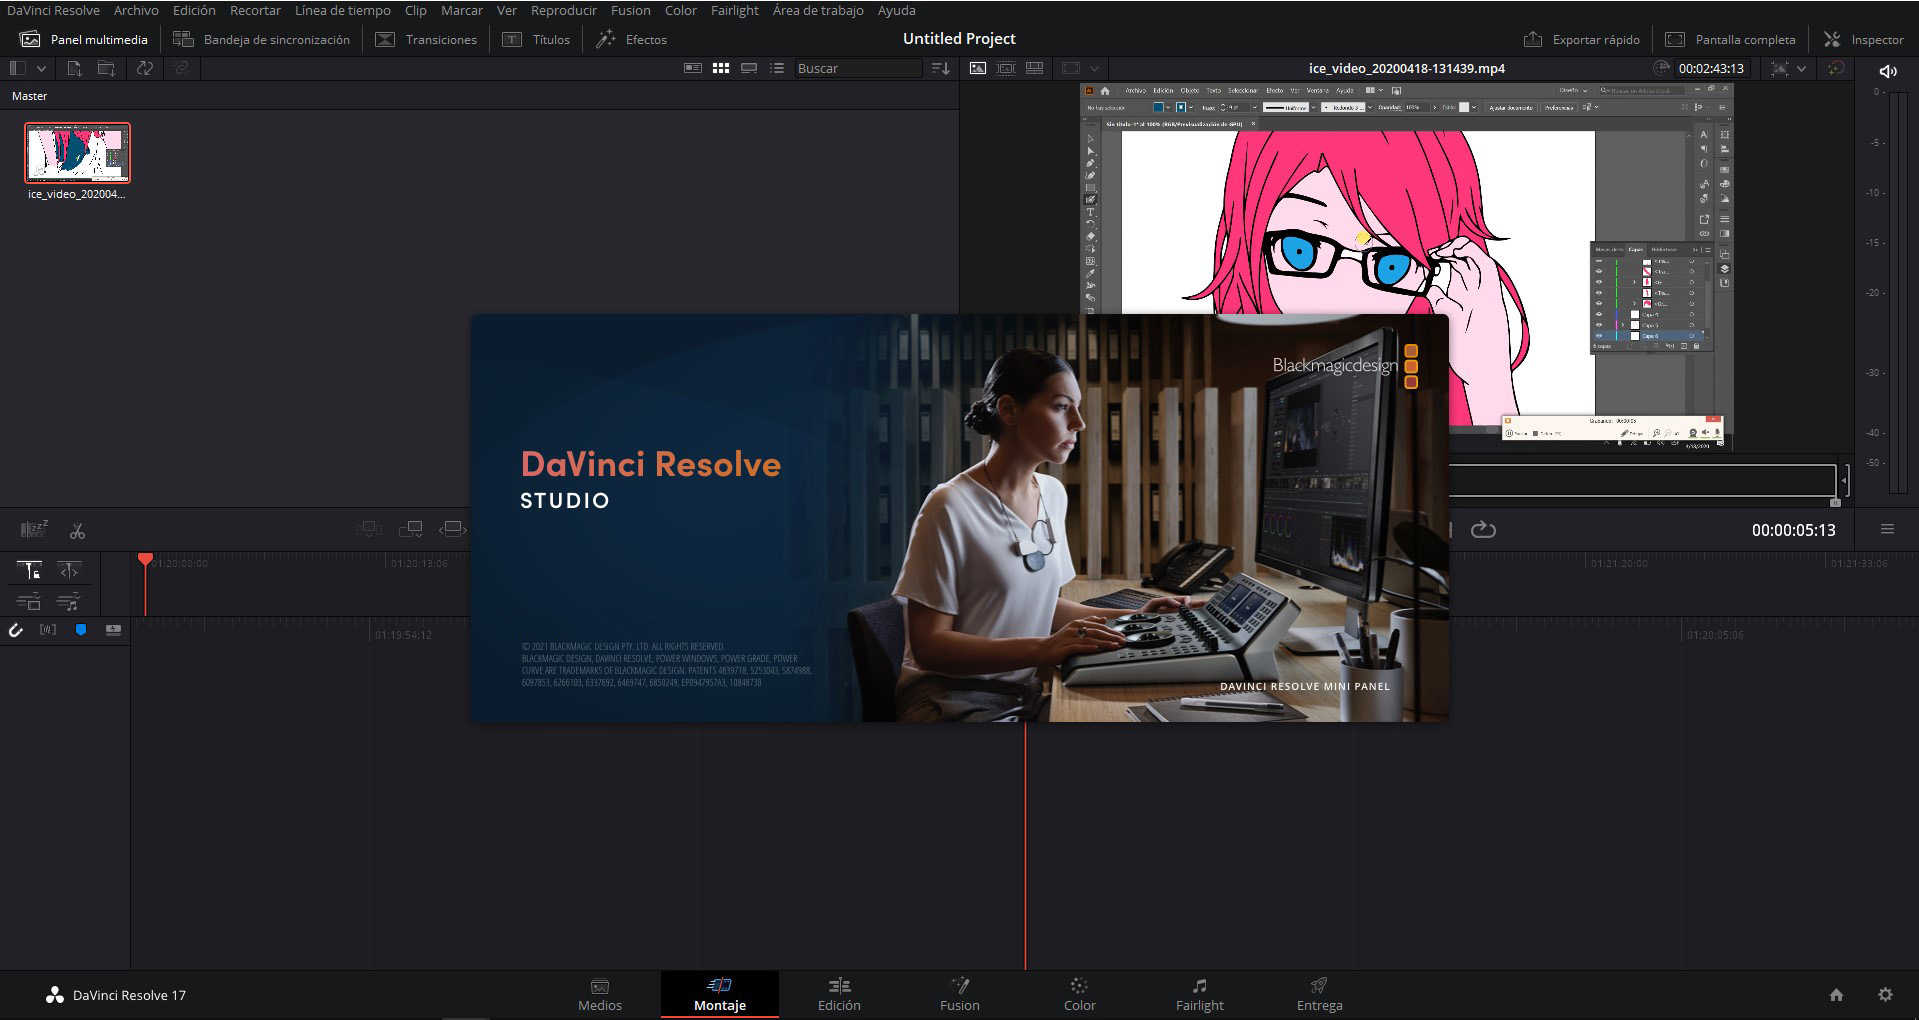Switch media pool to metadata view

click(692, 68)
